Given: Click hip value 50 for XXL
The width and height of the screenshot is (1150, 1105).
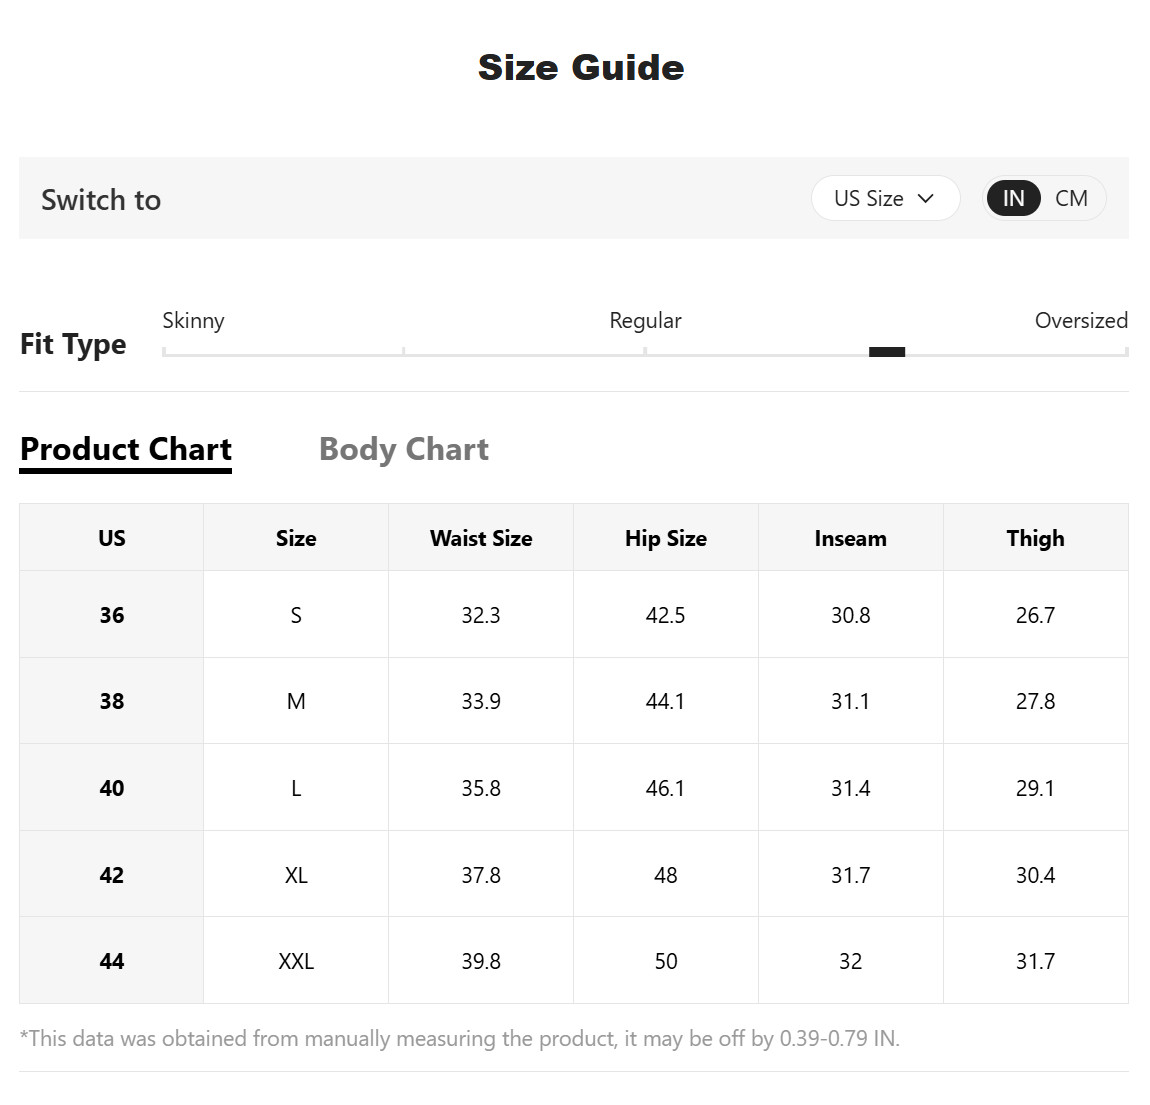Looking at the screenshot, I should [x=666, y=961].
